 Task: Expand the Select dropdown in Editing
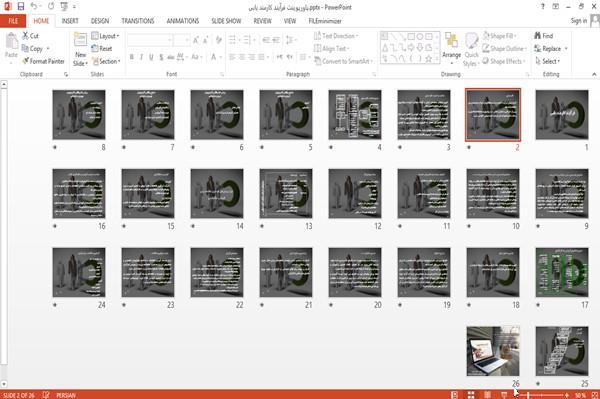coord(548,61)
